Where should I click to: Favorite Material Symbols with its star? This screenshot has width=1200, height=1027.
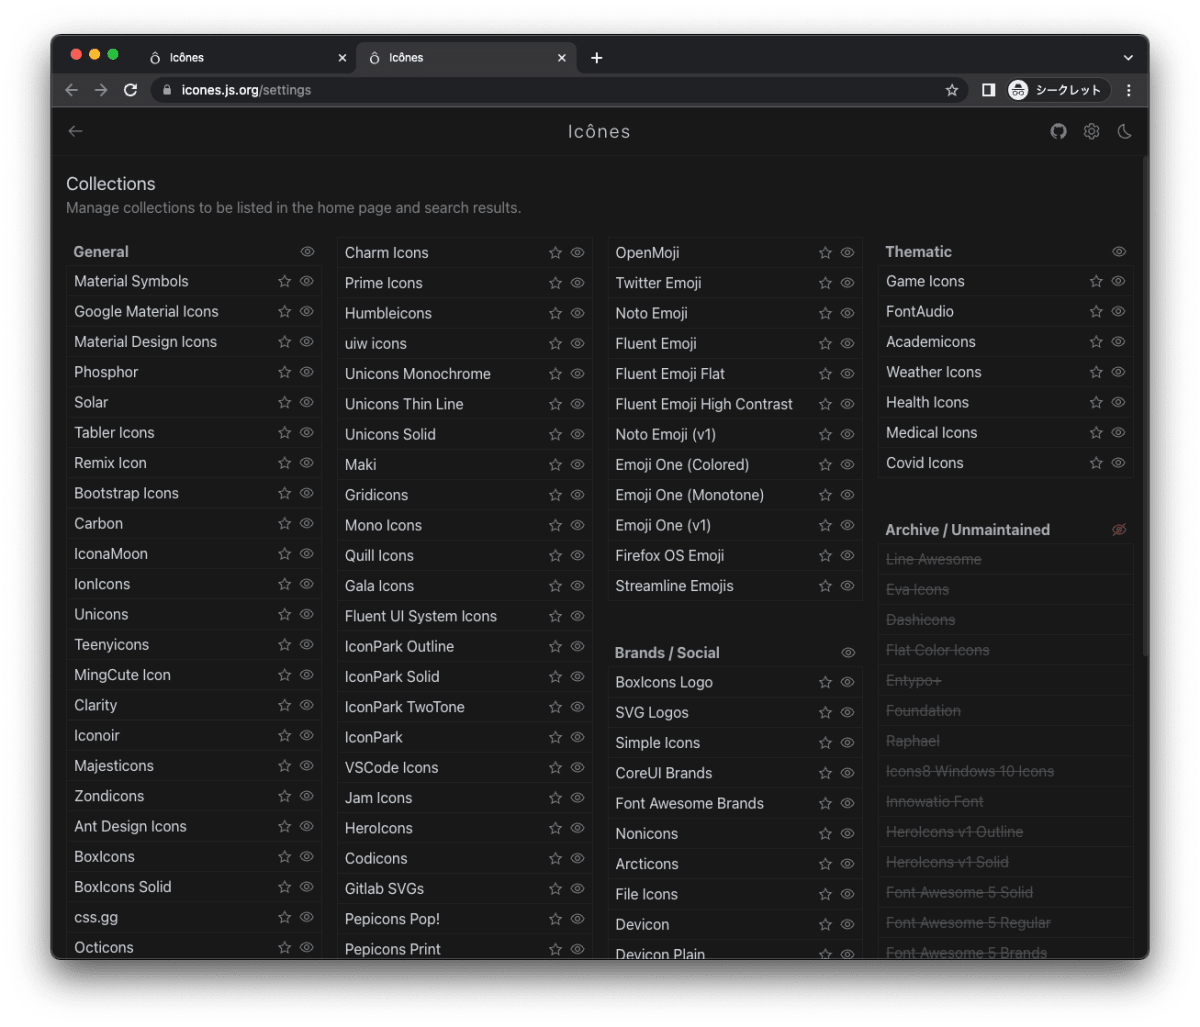click(x=284, y=282)
